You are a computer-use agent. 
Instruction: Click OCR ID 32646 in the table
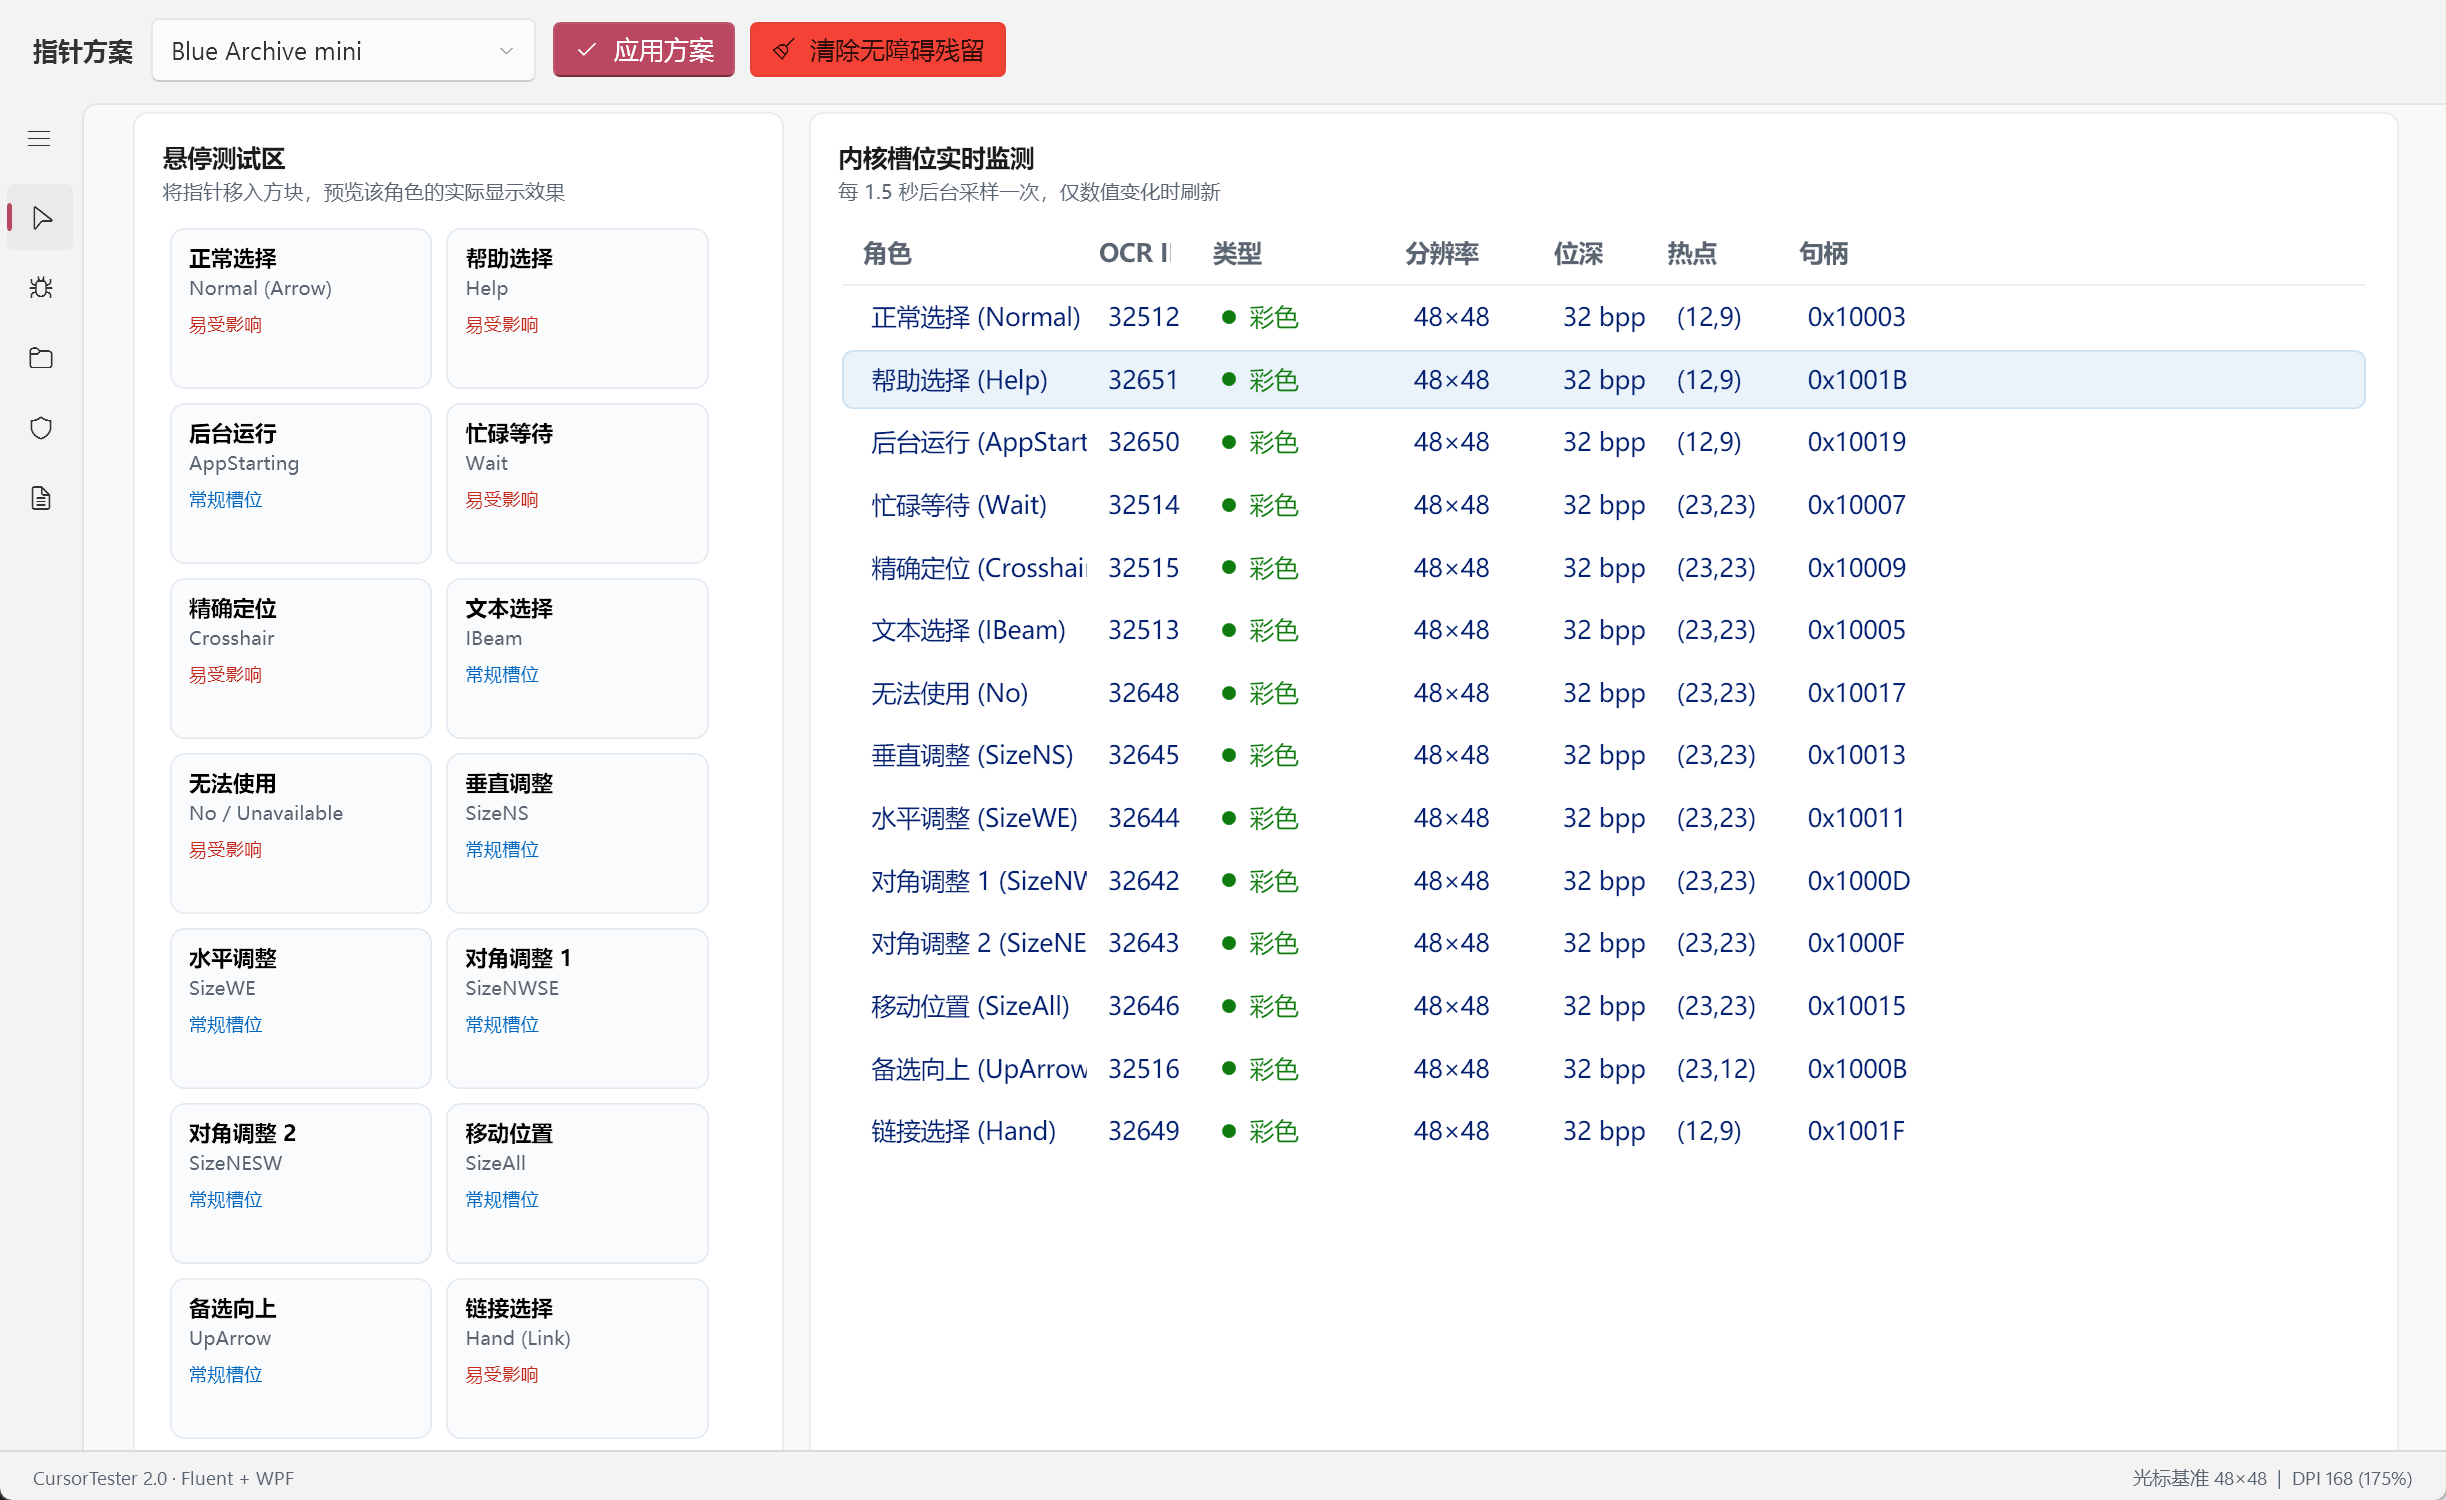pyautogui.click(x=1143, y=1006)
